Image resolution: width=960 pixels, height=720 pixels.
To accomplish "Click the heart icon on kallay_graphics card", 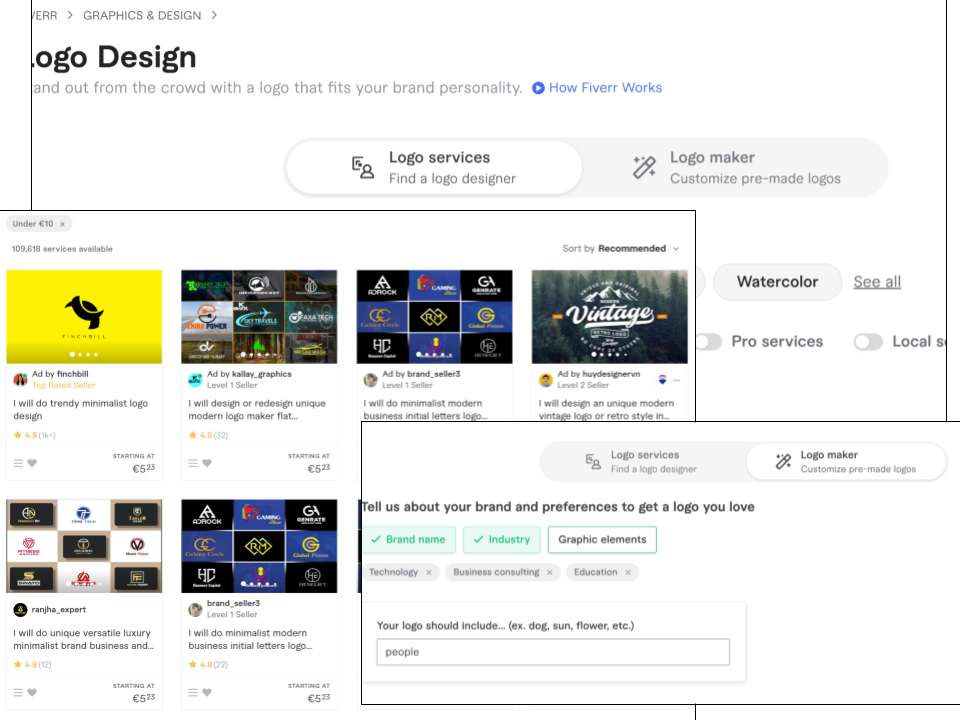I will click(207, 463).
